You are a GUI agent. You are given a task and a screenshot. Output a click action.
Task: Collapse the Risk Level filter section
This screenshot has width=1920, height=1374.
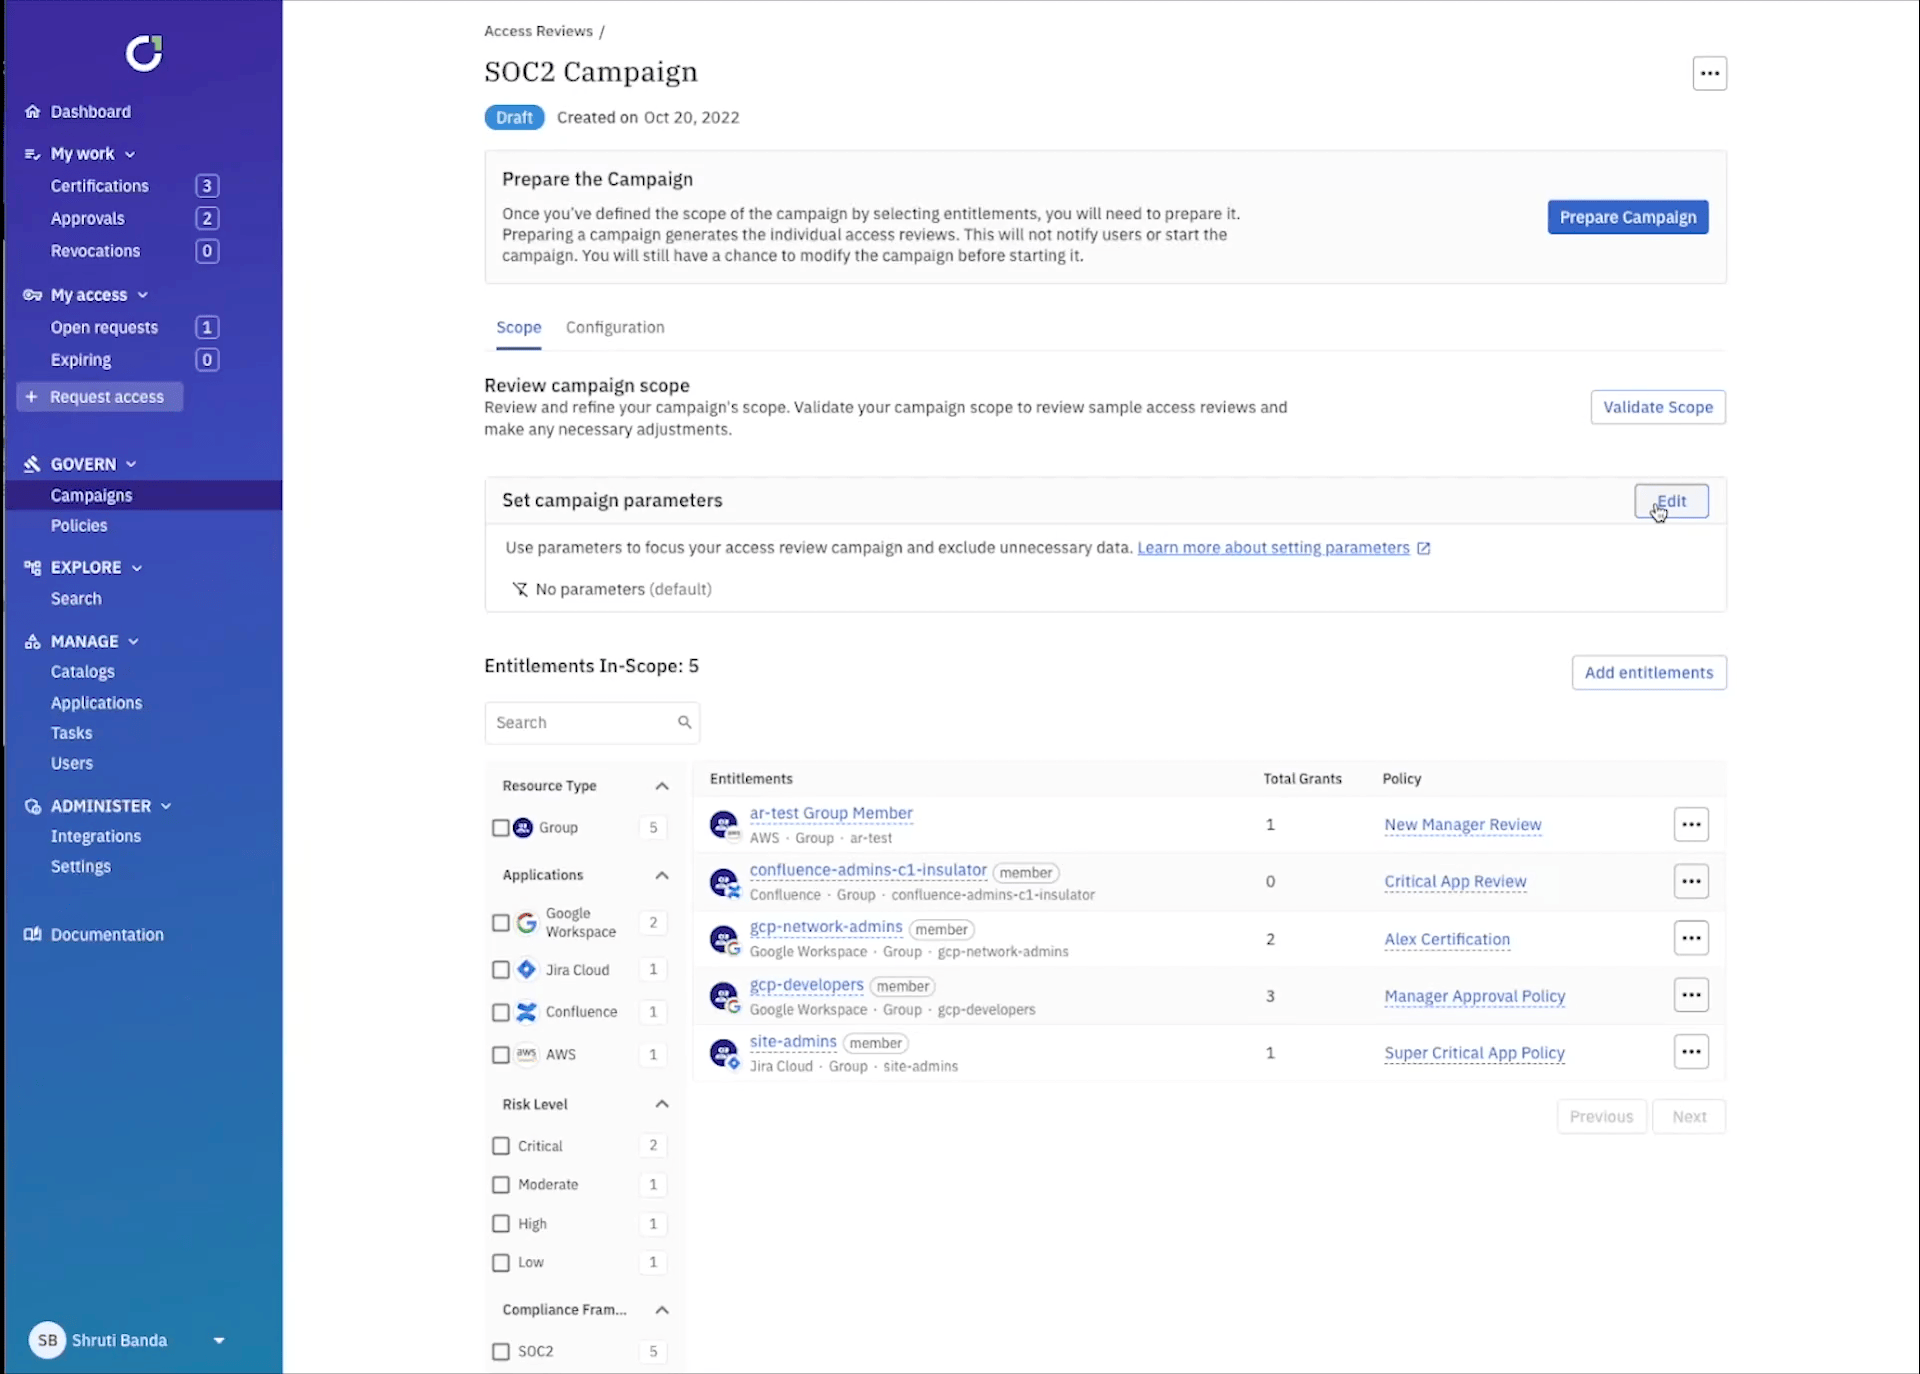point(660,1103)
